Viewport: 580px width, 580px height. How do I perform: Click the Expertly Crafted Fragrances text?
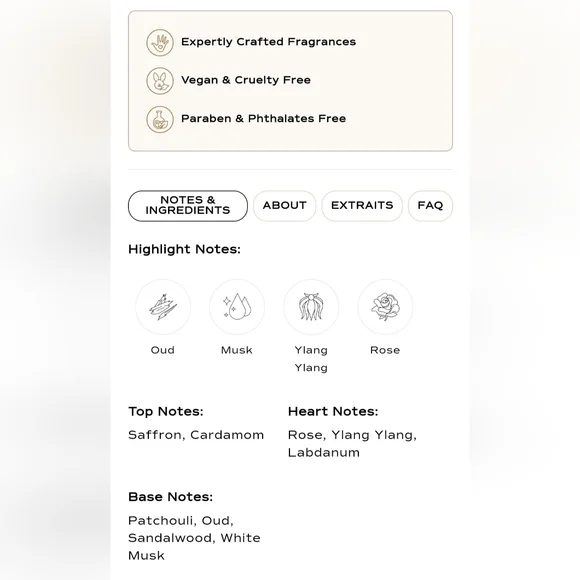point(269,42)
